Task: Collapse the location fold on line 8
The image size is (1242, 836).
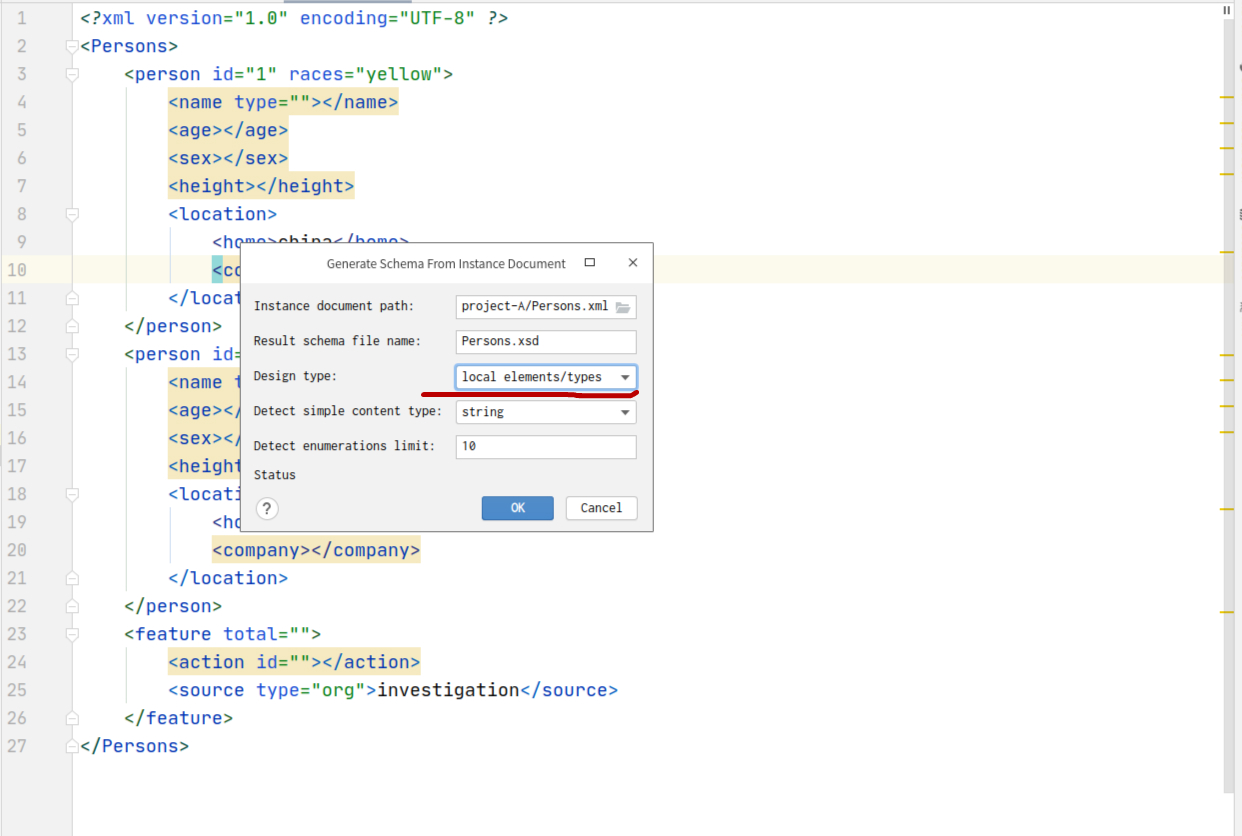Action: 72,214
